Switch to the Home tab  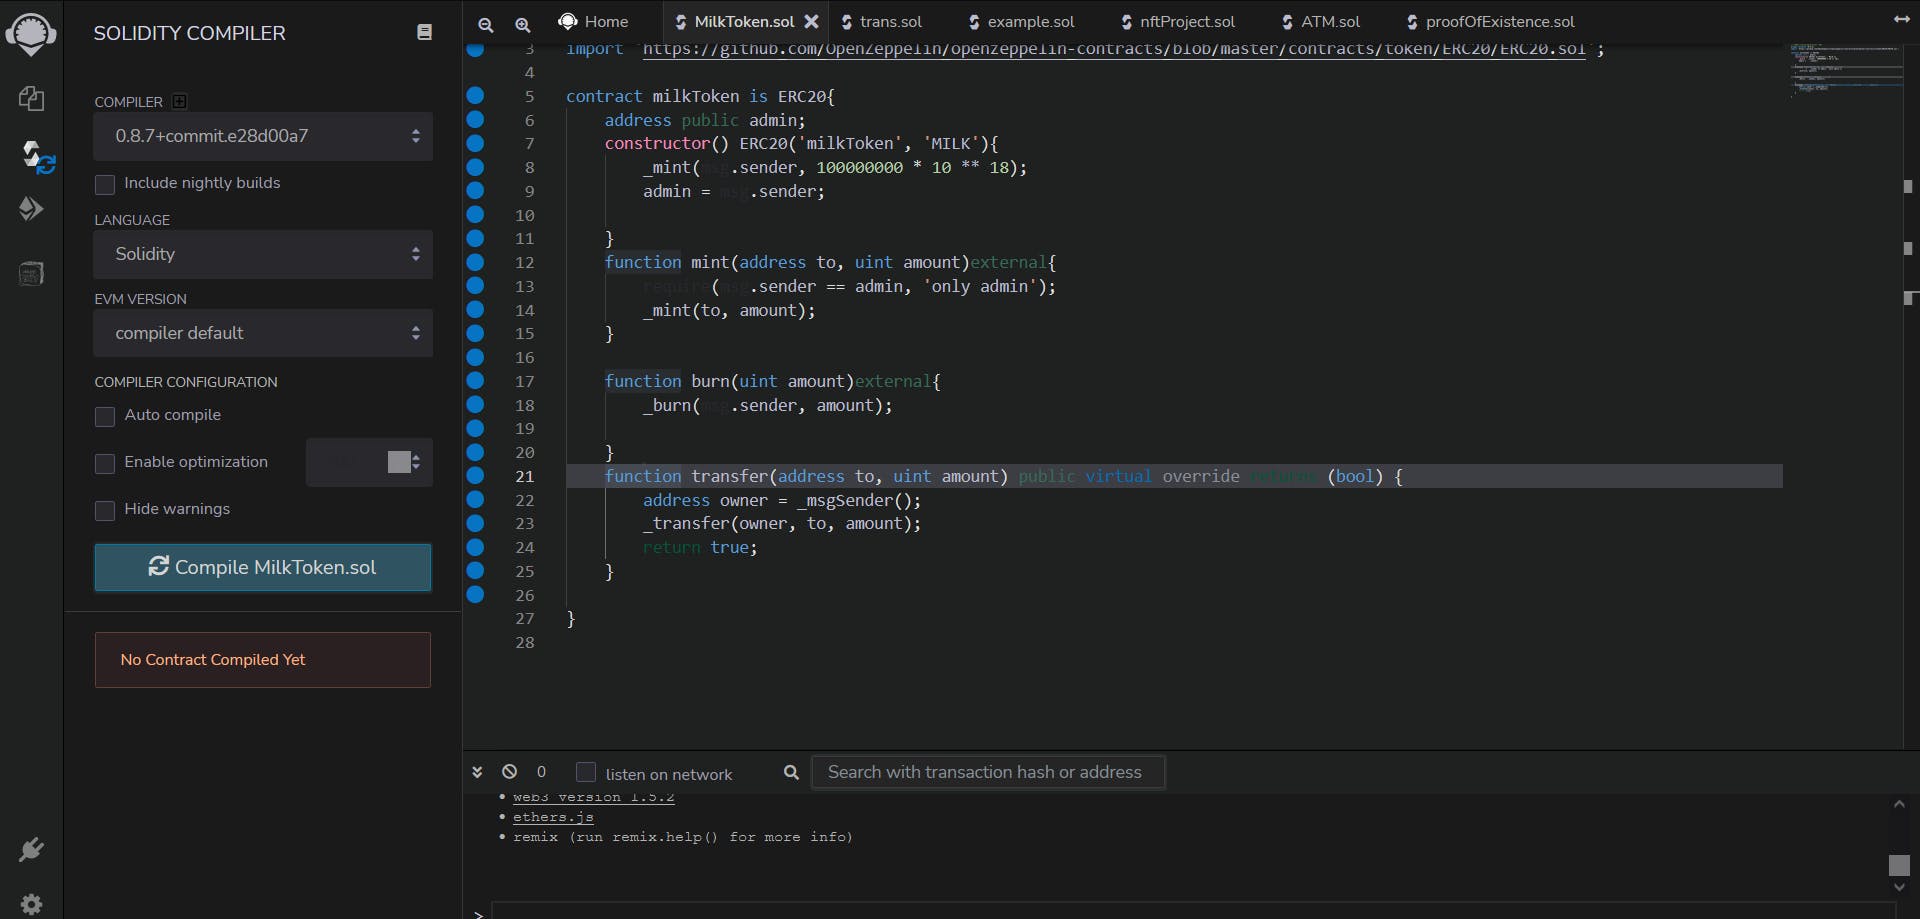click(594, 21)
